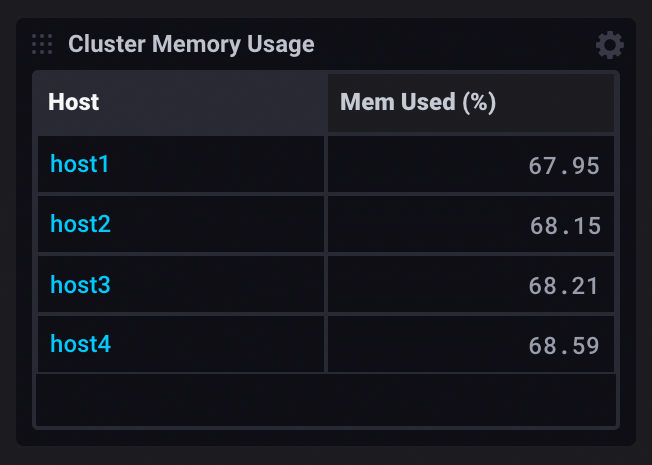Viewport: 652px width, 465px height.
Task: Click the empty row below host4
Action: [326, 400]
